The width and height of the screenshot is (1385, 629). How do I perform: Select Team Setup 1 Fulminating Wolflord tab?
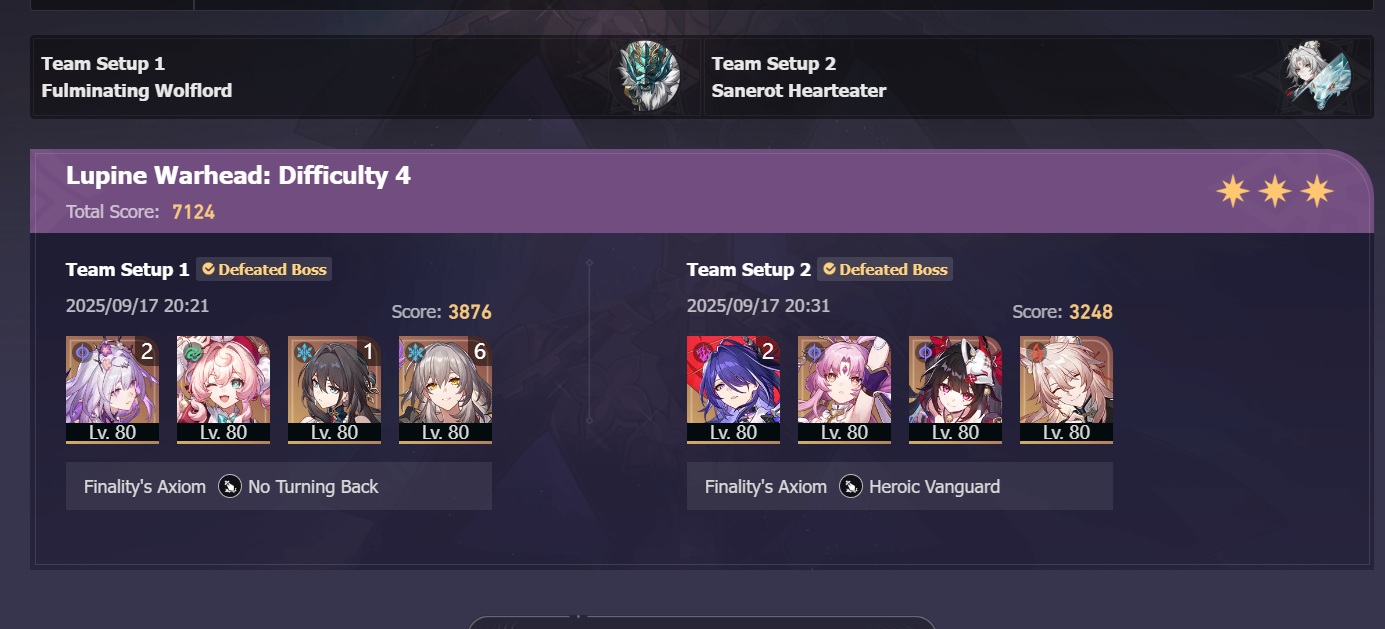[x=367, y=77]
